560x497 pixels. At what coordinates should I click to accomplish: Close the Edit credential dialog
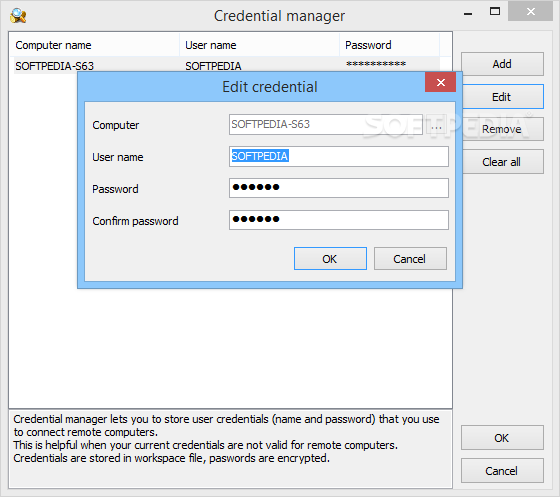click(440, 82)
